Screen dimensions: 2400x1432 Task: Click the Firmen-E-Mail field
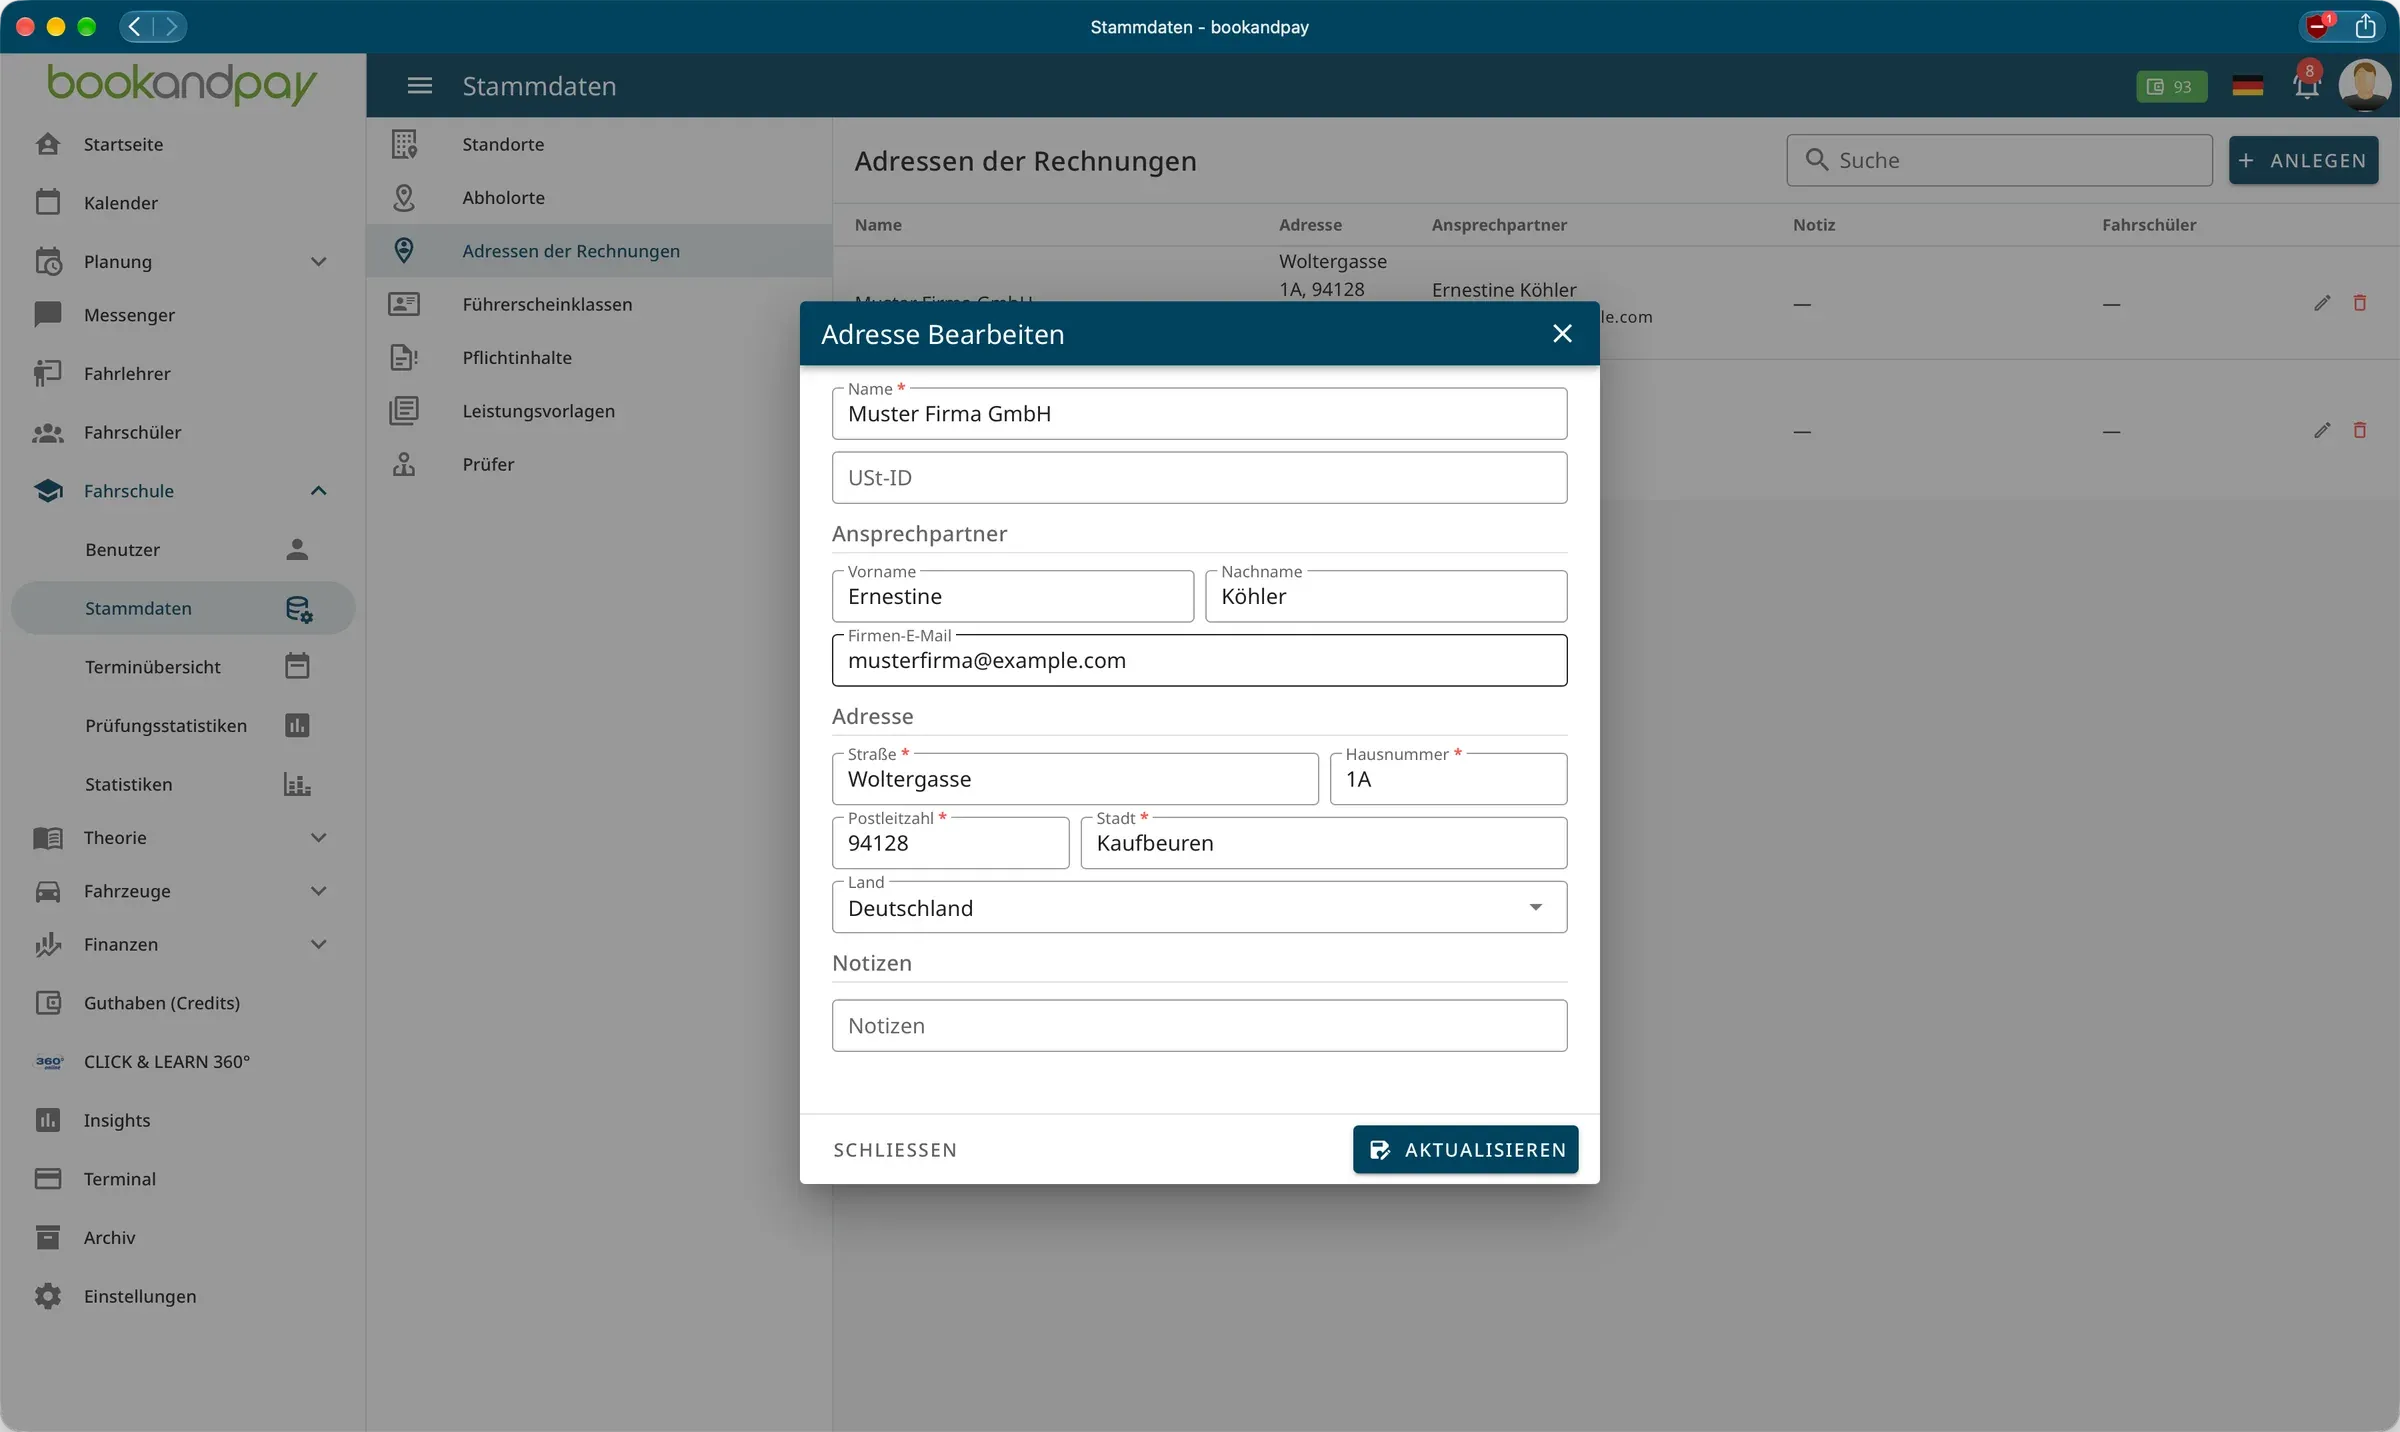click(x=1199, y=660)
